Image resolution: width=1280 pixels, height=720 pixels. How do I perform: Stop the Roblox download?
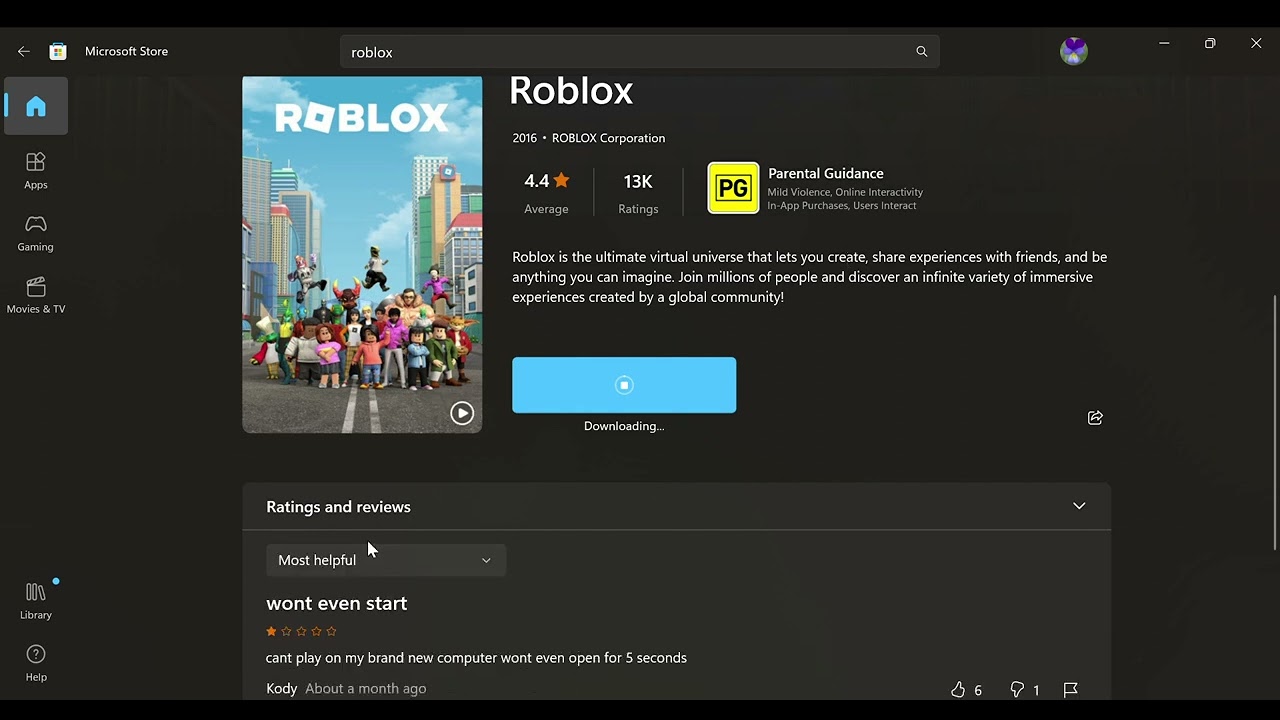coord(624,385)
